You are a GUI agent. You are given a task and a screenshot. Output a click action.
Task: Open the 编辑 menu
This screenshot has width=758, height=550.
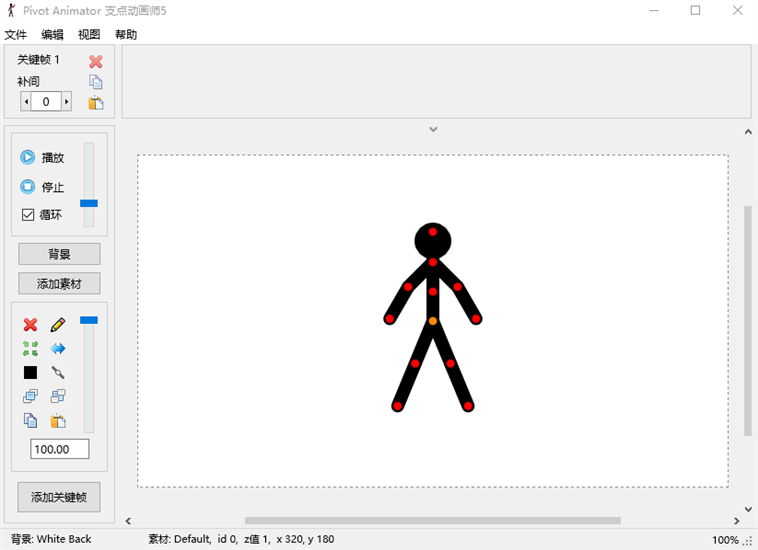(52, 35)
